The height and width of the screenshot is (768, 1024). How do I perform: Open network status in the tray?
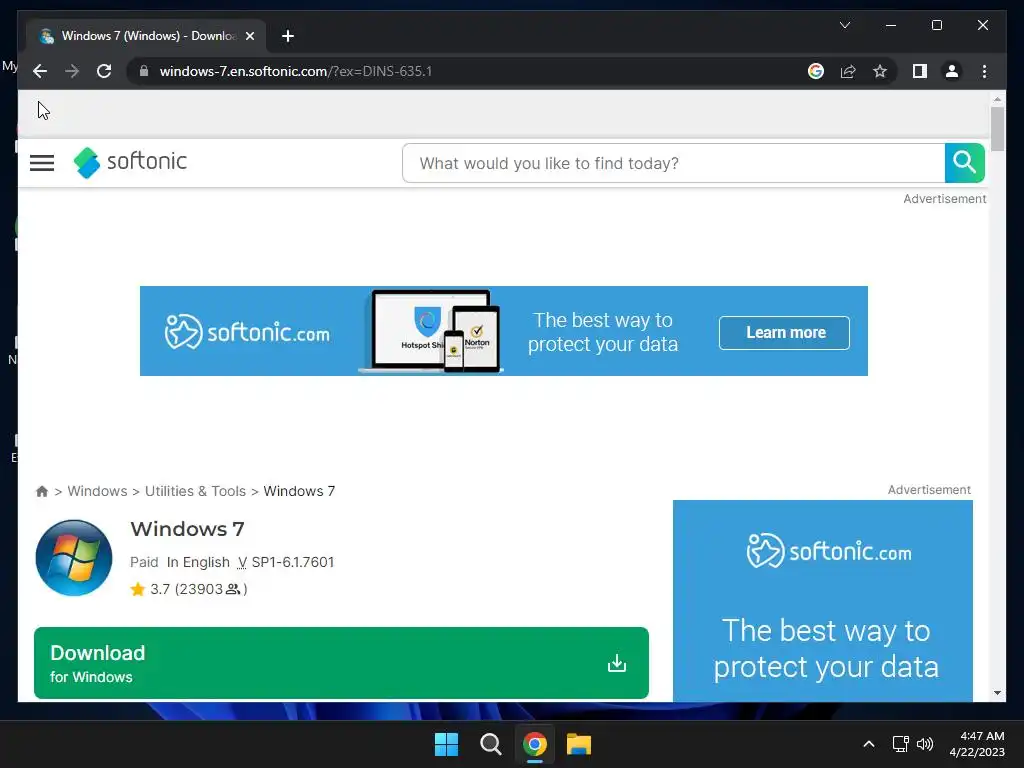(x=901, y=744)
